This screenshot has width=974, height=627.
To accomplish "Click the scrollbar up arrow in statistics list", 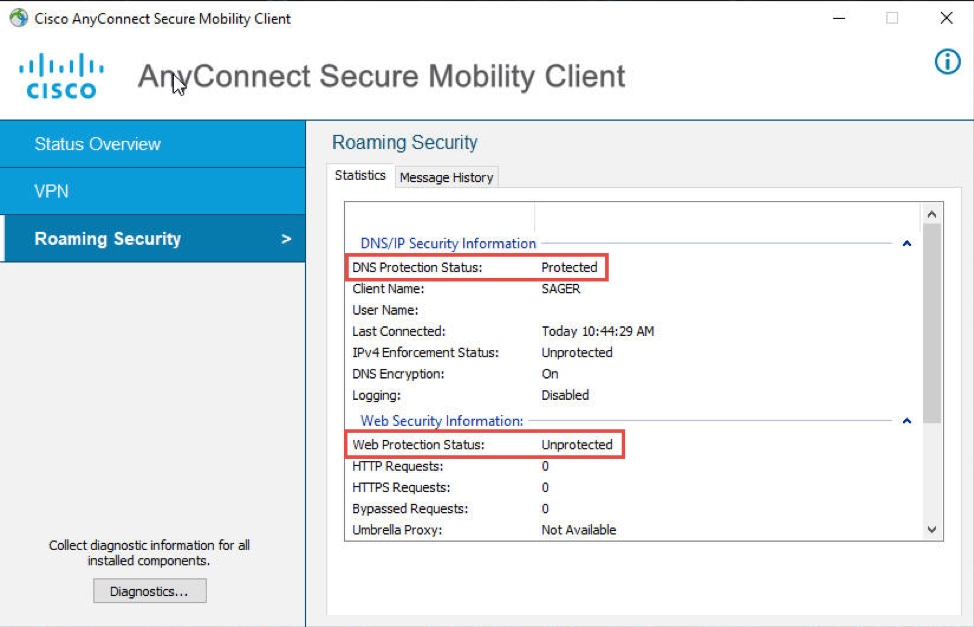I will pyautogui.click(x=932, y=214).
